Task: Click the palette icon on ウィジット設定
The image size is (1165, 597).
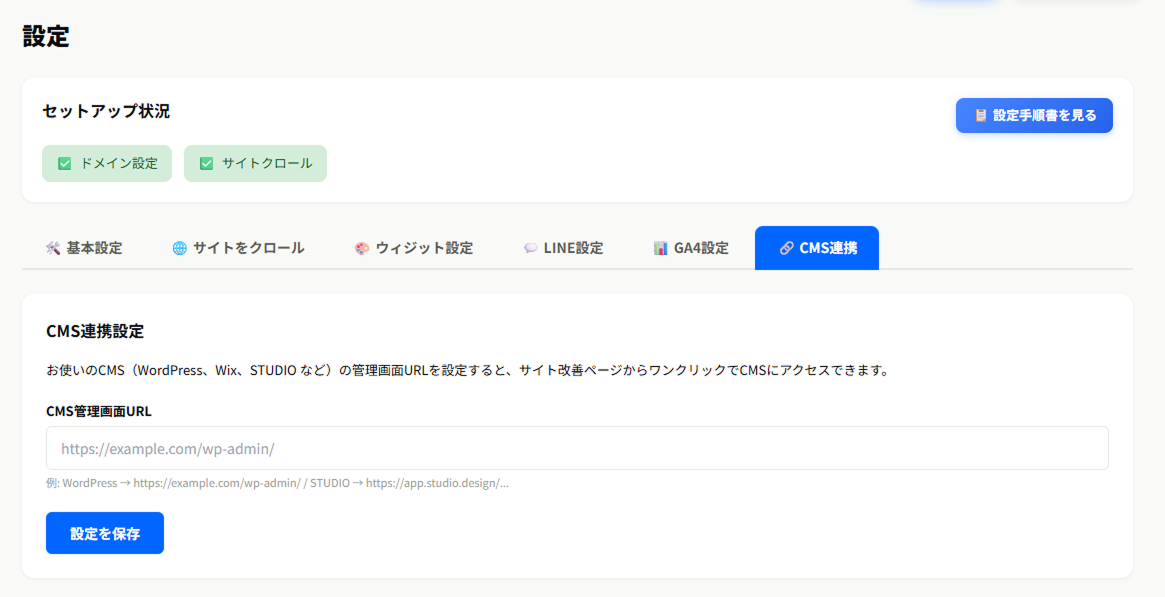Action: pos(362,248)
